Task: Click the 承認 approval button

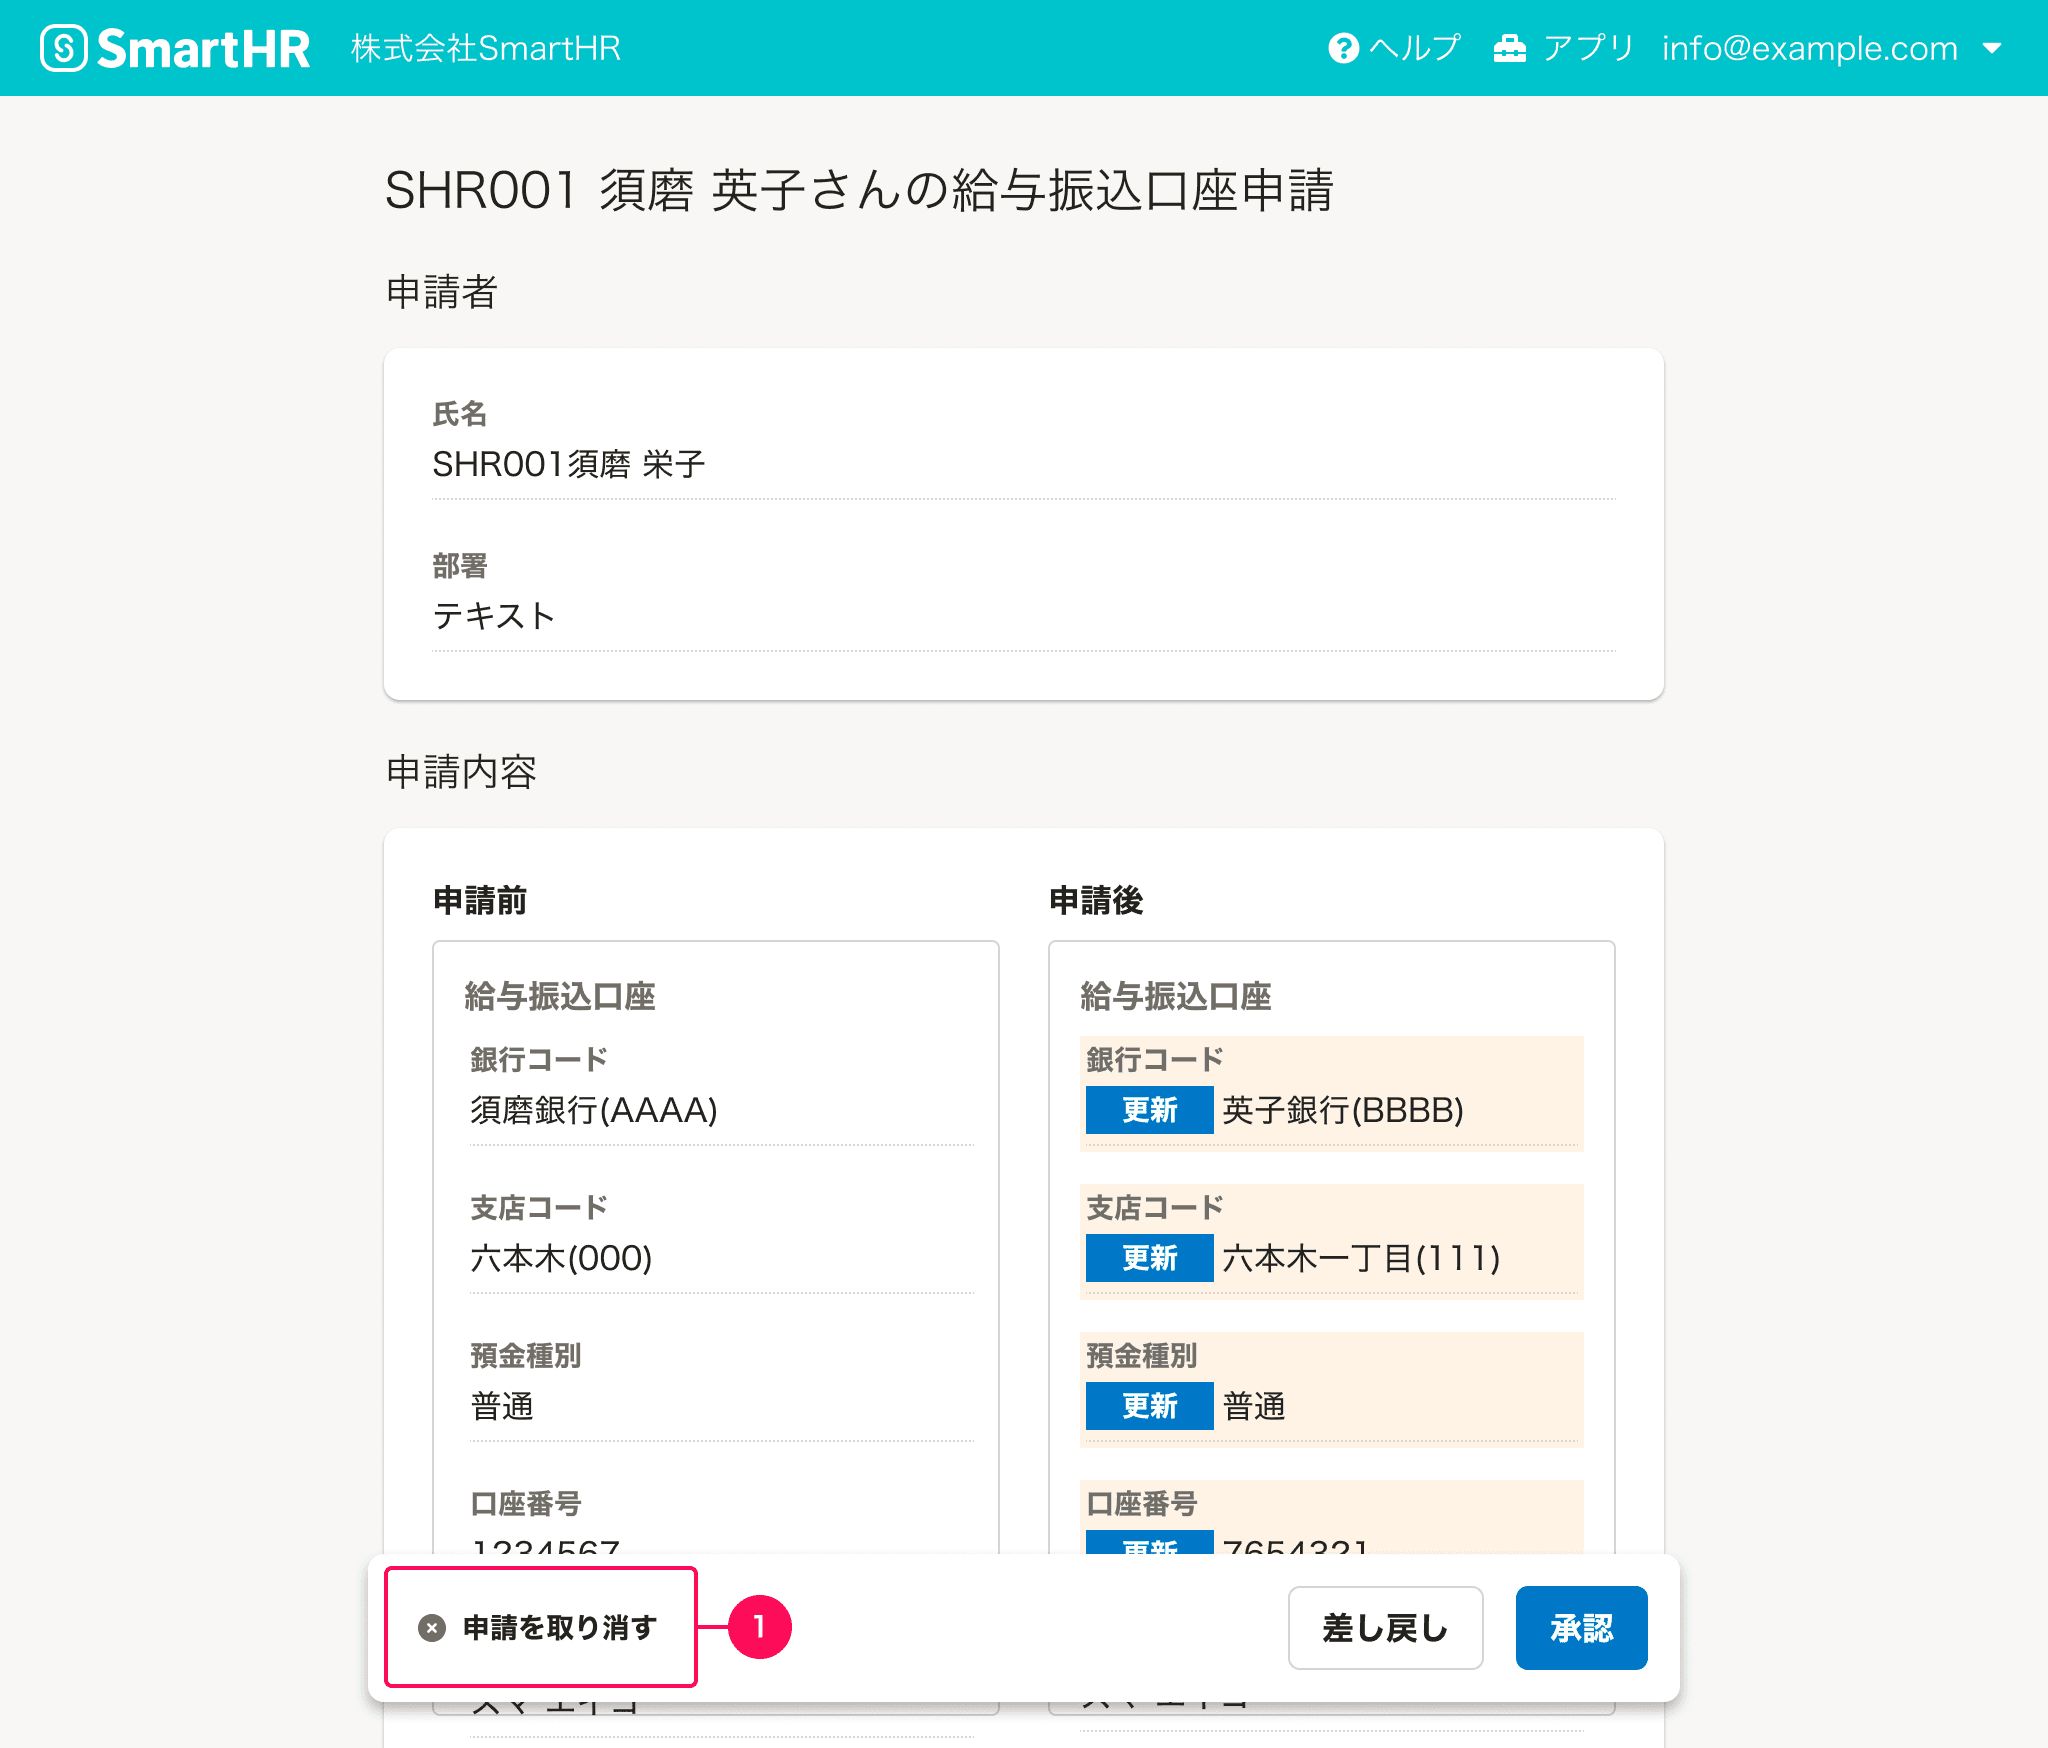Action: point(1581,1628)
